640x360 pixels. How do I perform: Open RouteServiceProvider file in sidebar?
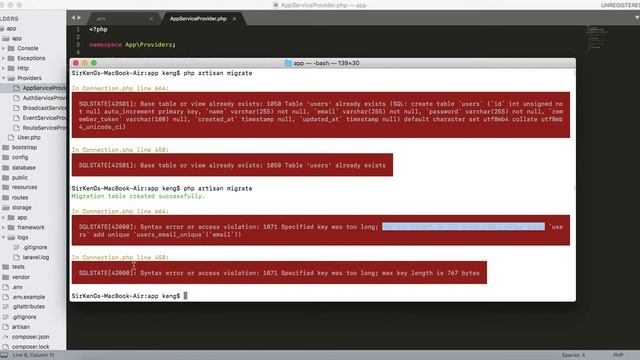tap(44, 128)
